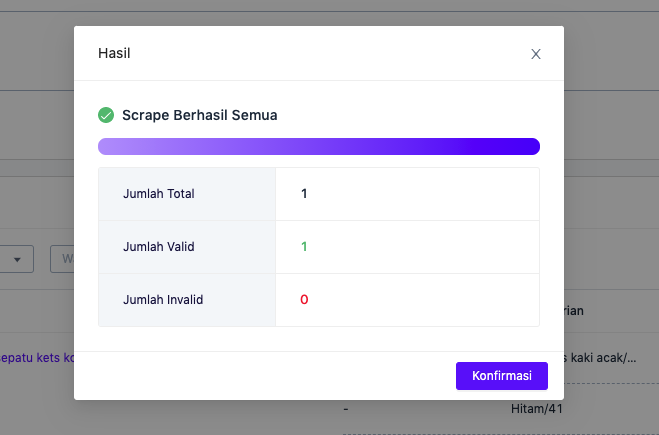Click the Konfirmasi button
This screenshot has height=435, width=659.
(x=502, y=376)
